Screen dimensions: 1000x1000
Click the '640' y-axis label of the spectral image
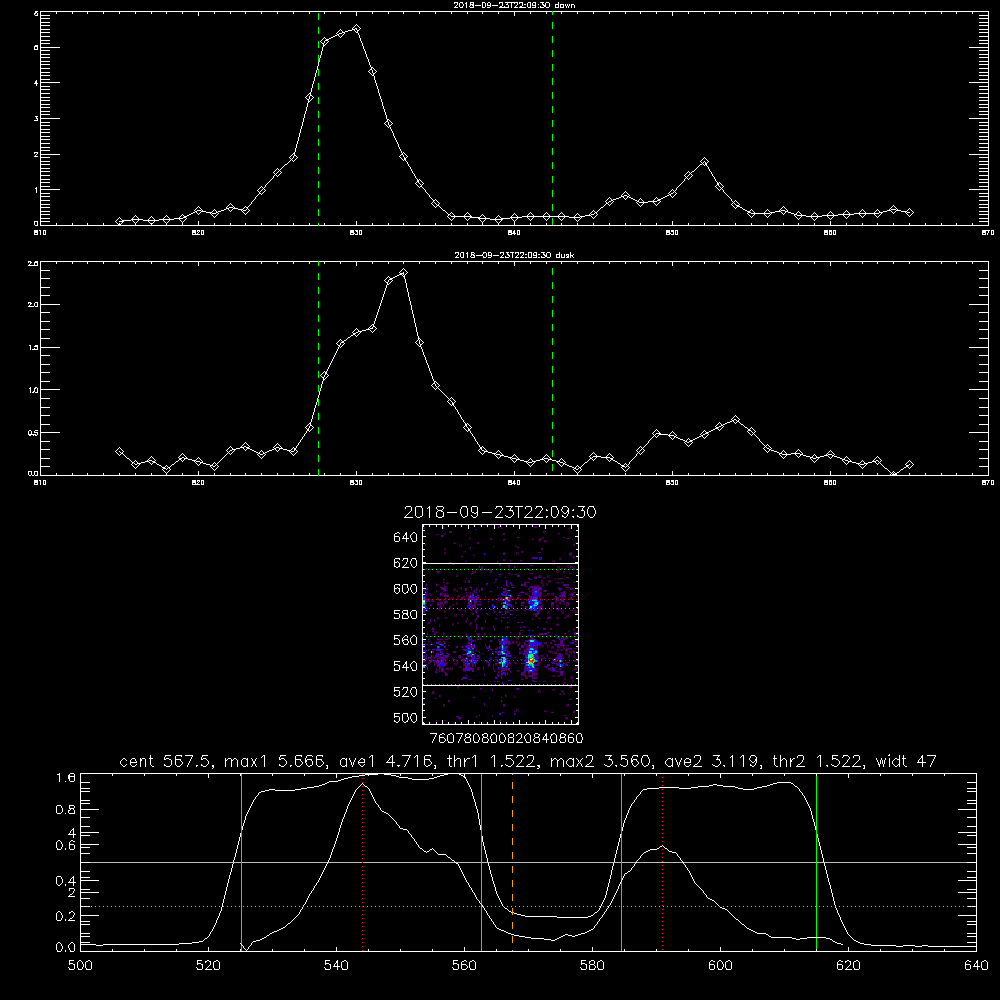coord(406,538)
